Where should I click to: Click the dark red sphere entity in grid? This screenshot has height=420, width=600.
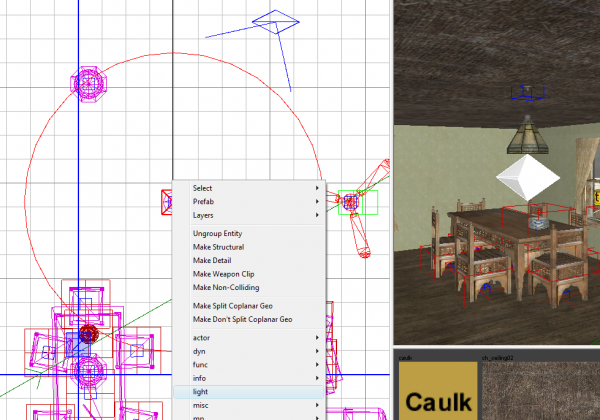pos(89,334)
